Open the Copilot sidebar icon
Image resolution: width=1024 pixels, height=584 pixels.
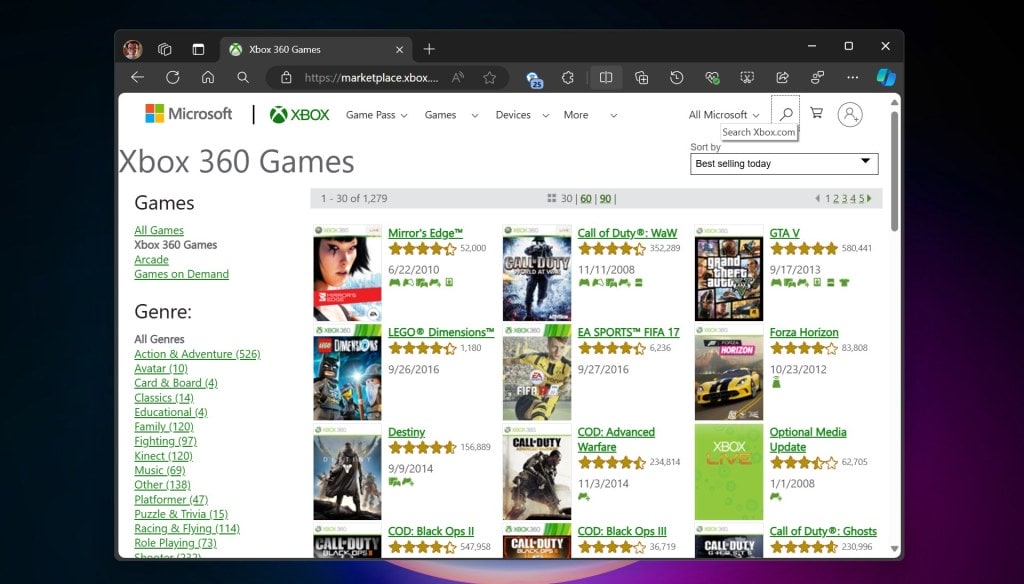[x=886, y=77]
